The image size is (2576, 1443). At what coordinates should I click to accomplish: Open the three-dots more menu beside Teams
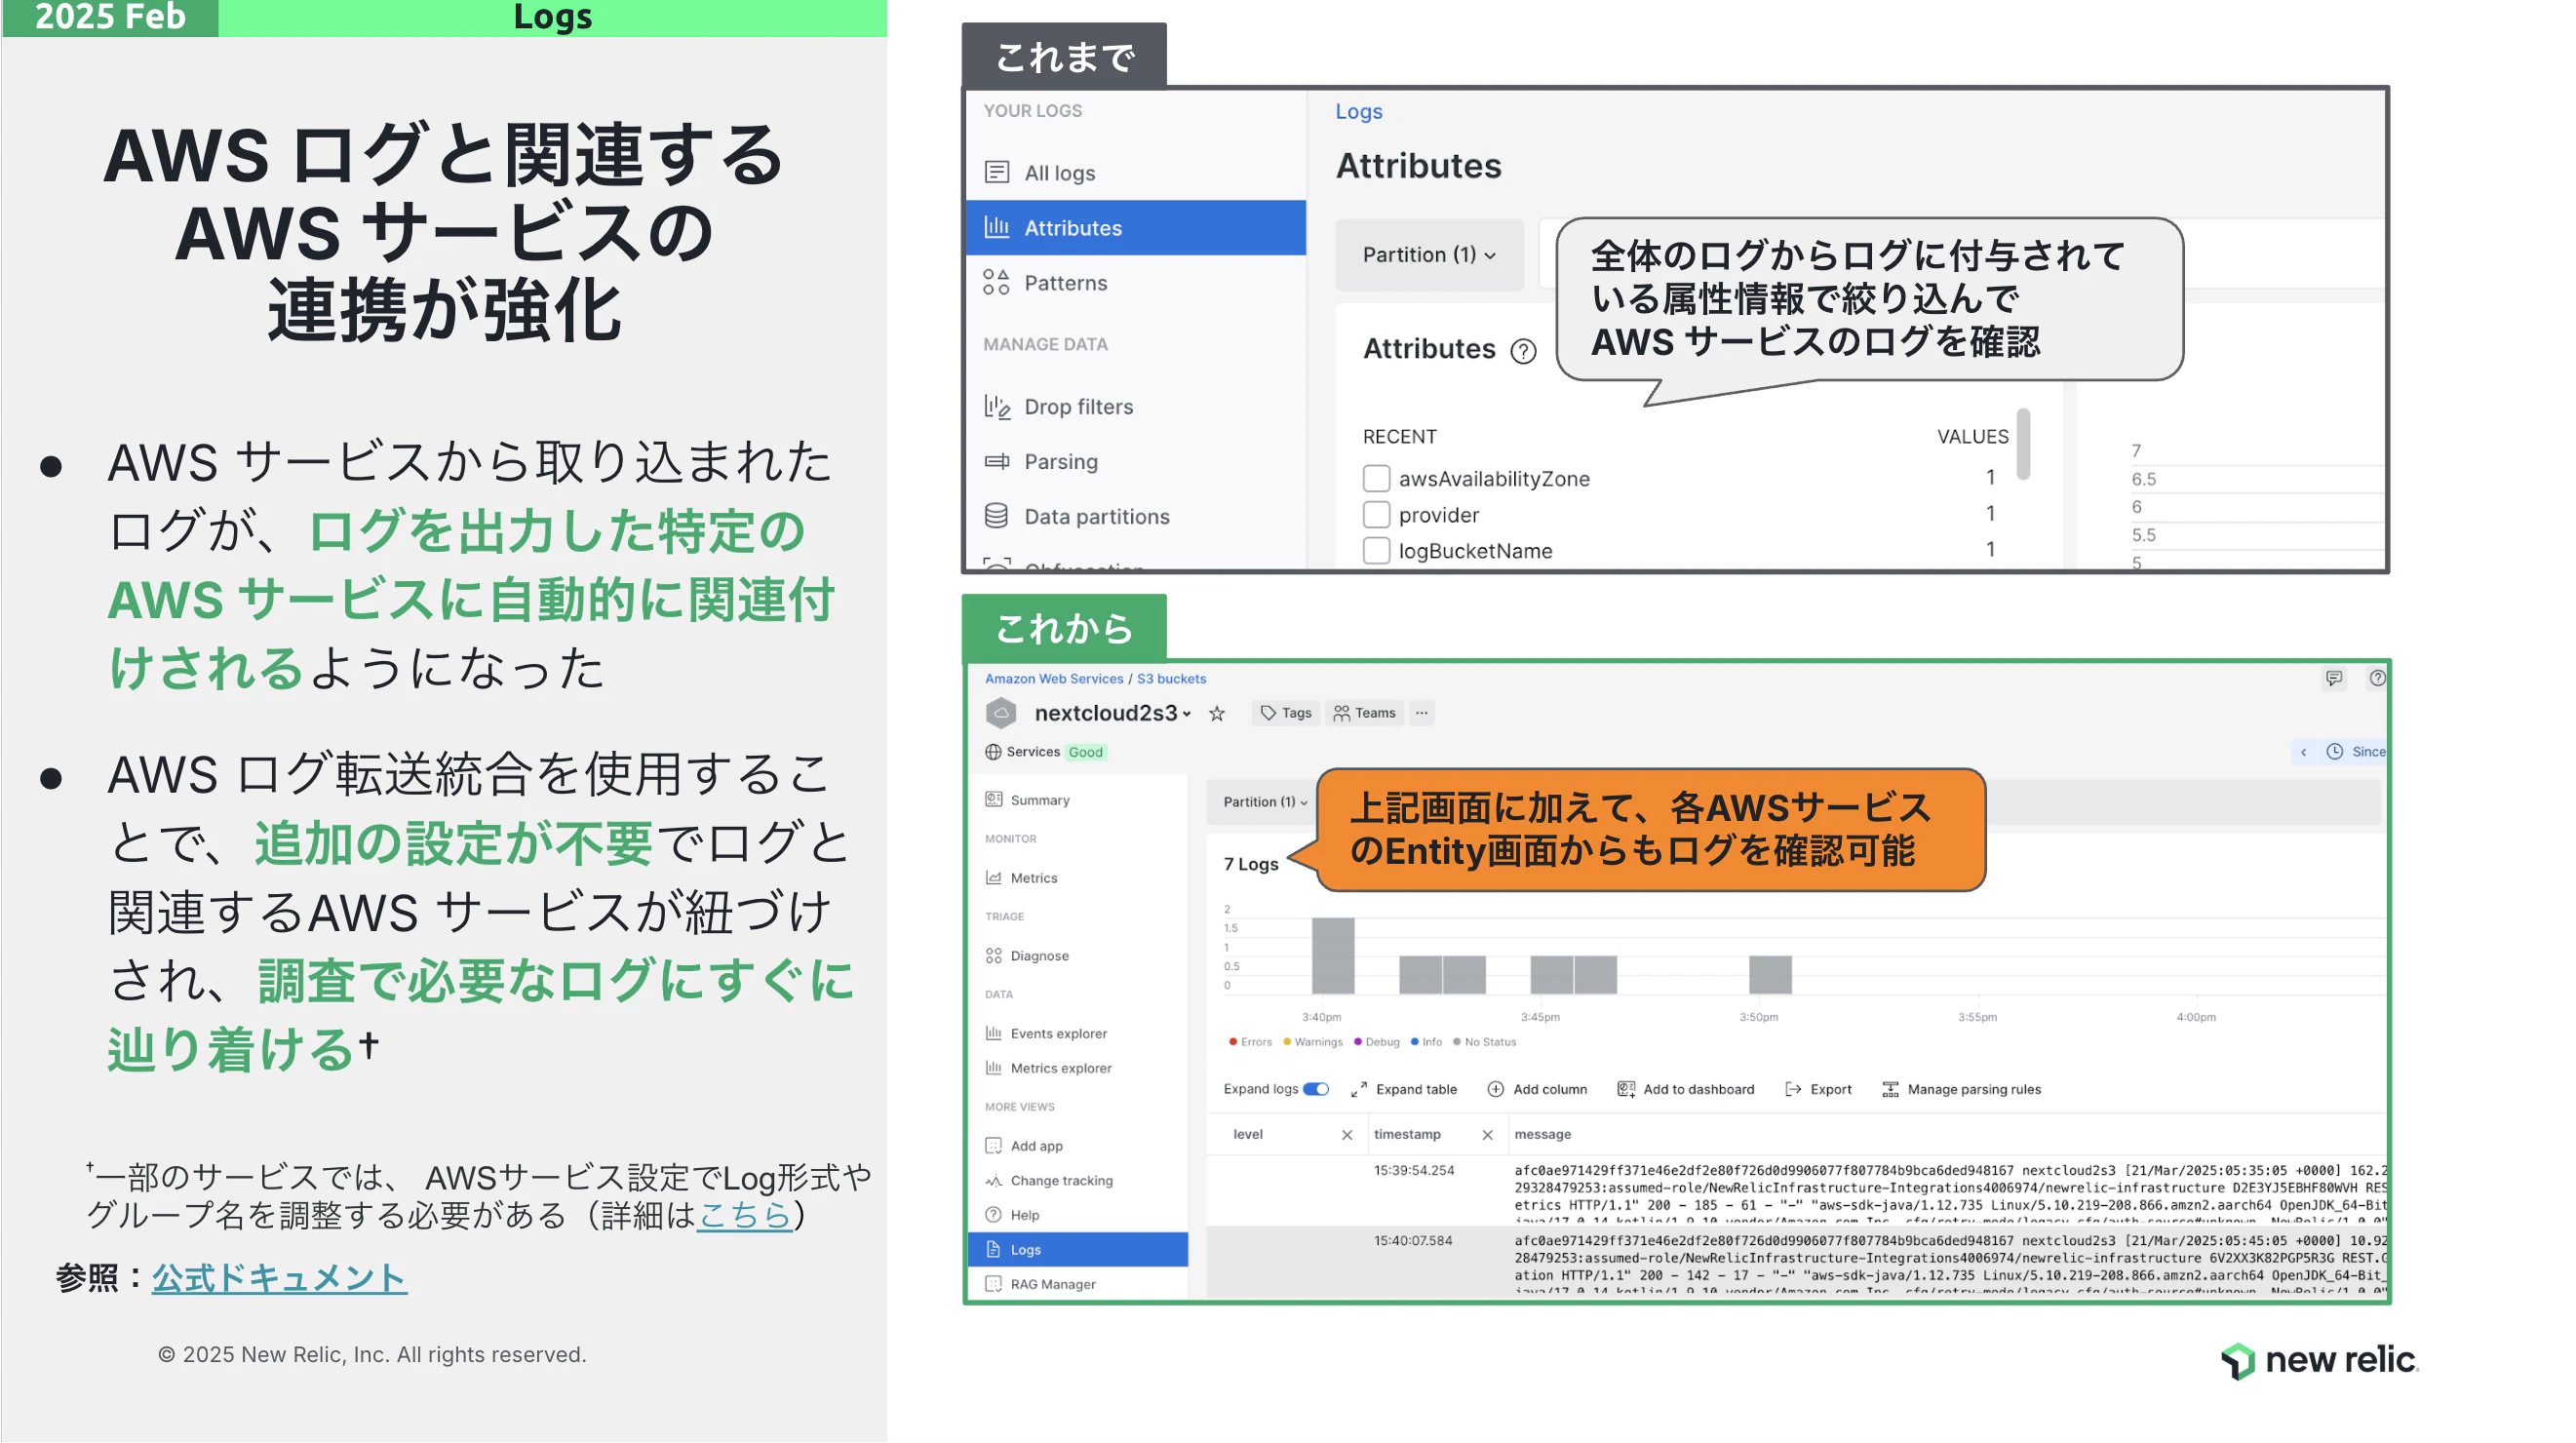click(1421, 713)
